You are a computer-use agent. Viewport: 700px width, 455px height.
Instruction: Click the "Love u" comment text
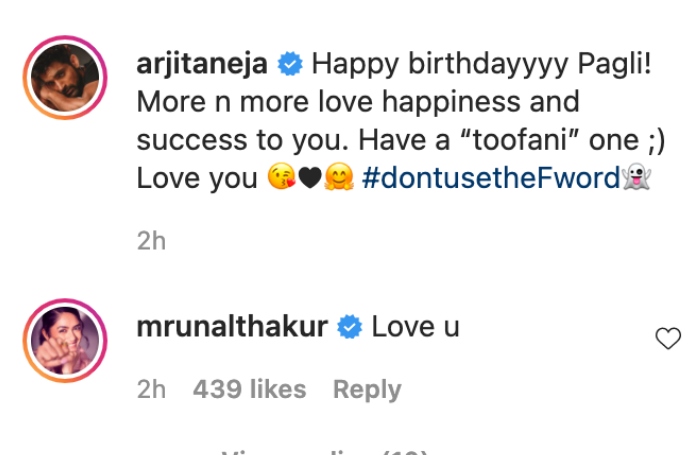[x=415, y=327]
